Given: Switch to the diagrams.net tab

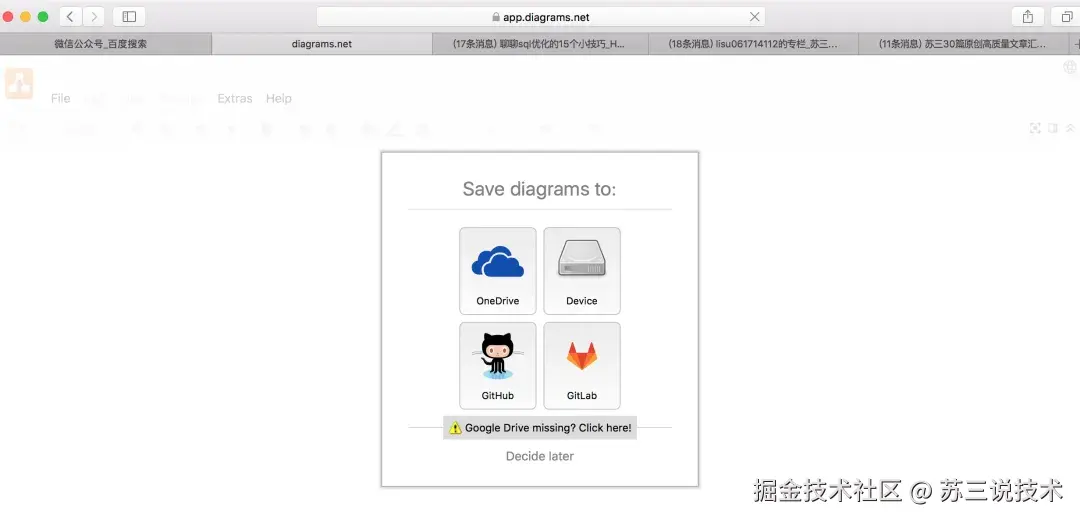Looking at the screenshot, I should [x=322, y=44].
